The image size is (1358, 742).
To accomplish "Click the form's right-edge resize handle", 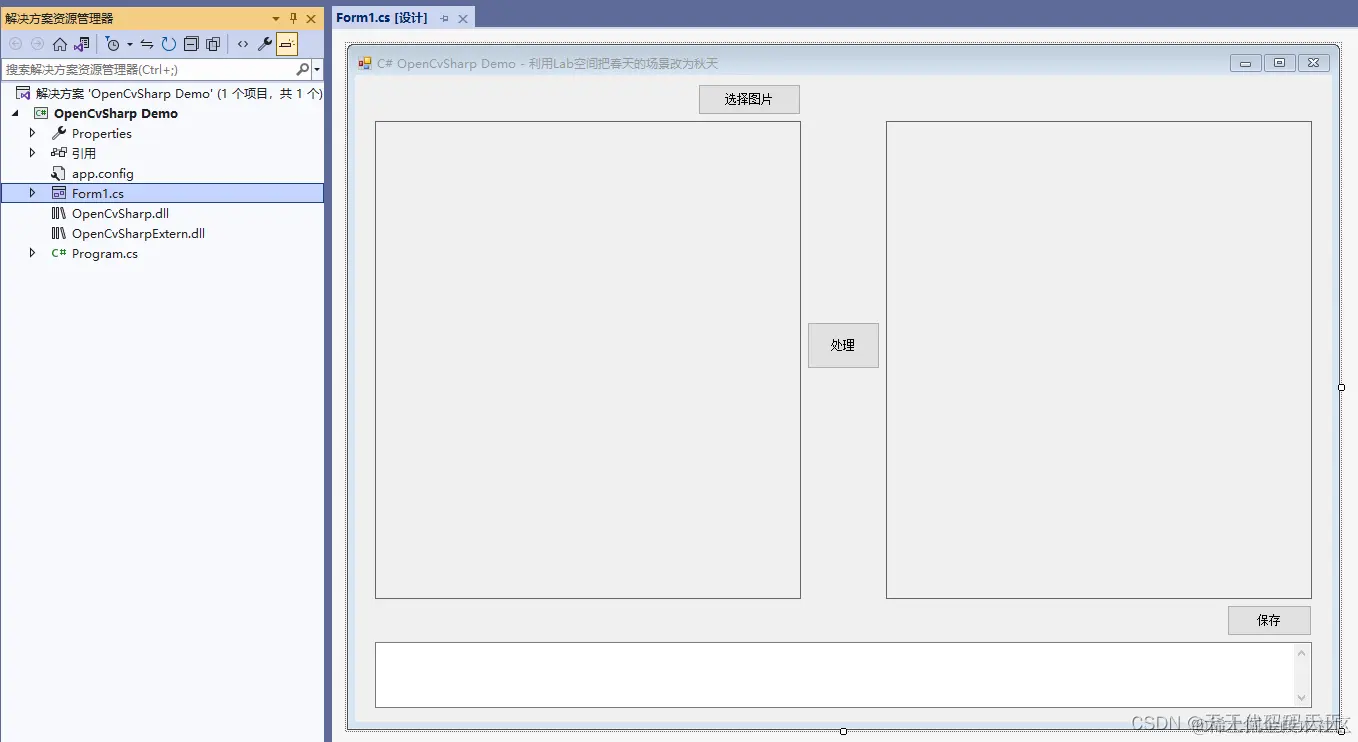I will pyautogui.click(x=1342, y=387).
